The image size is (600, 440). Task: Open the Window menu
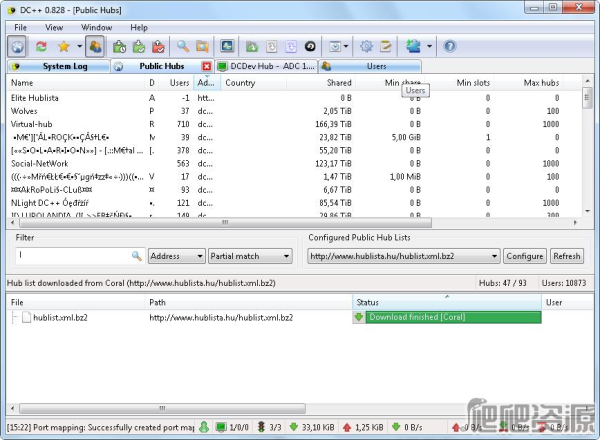pos(97,27)
